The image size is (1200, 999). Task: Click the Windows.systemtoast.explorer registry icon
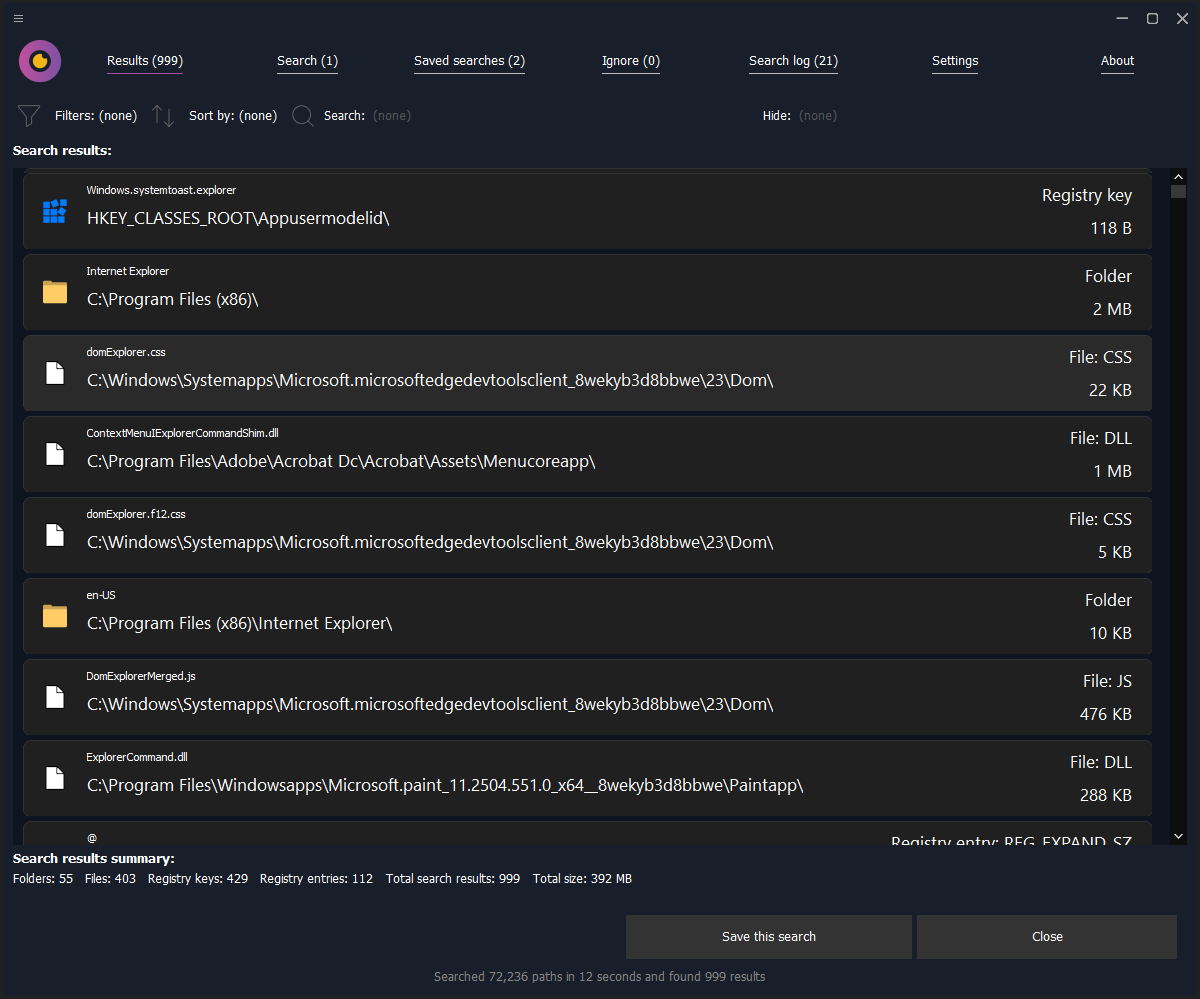tap(55, 211)
